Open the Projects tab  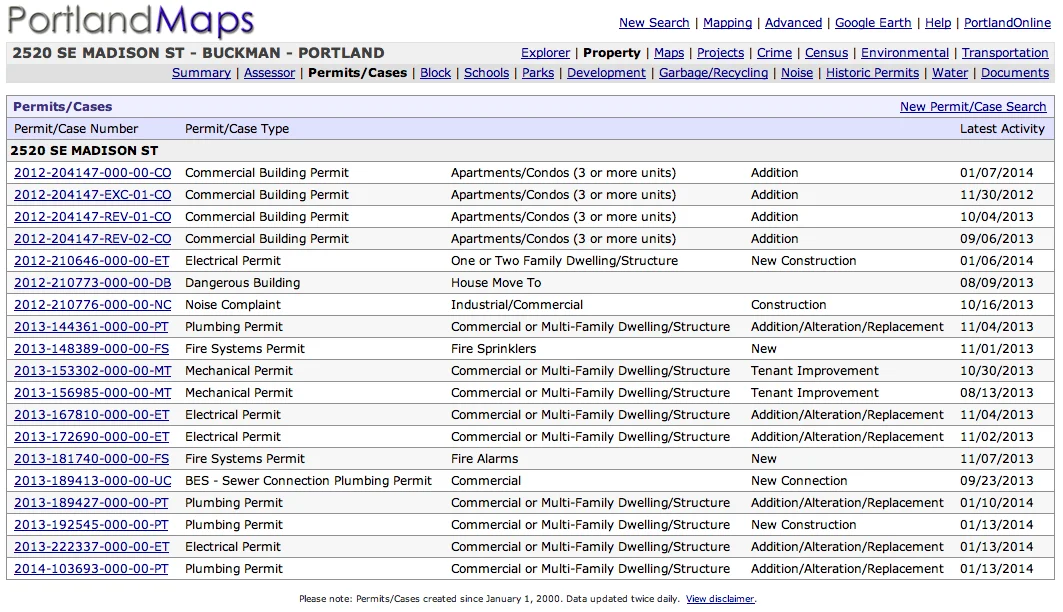(720, 52)
